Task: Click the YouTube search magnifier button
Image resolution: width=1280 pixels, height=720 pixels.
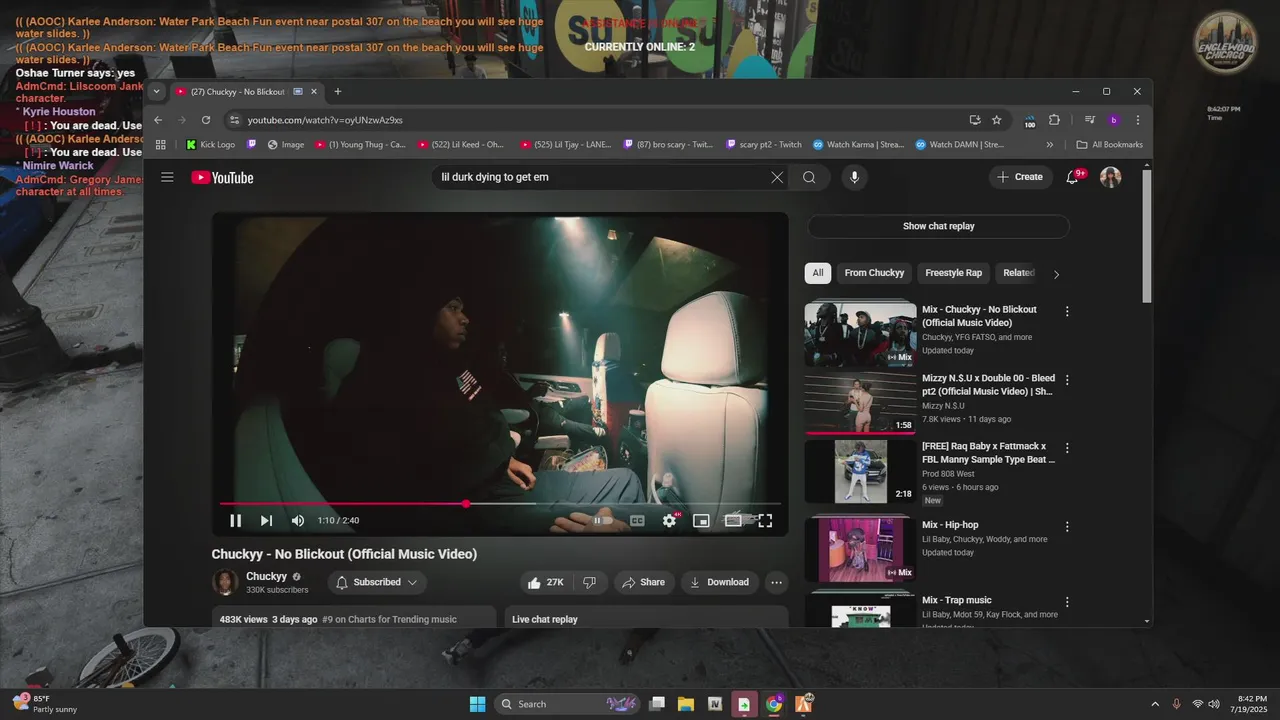Action: (809, 177)
